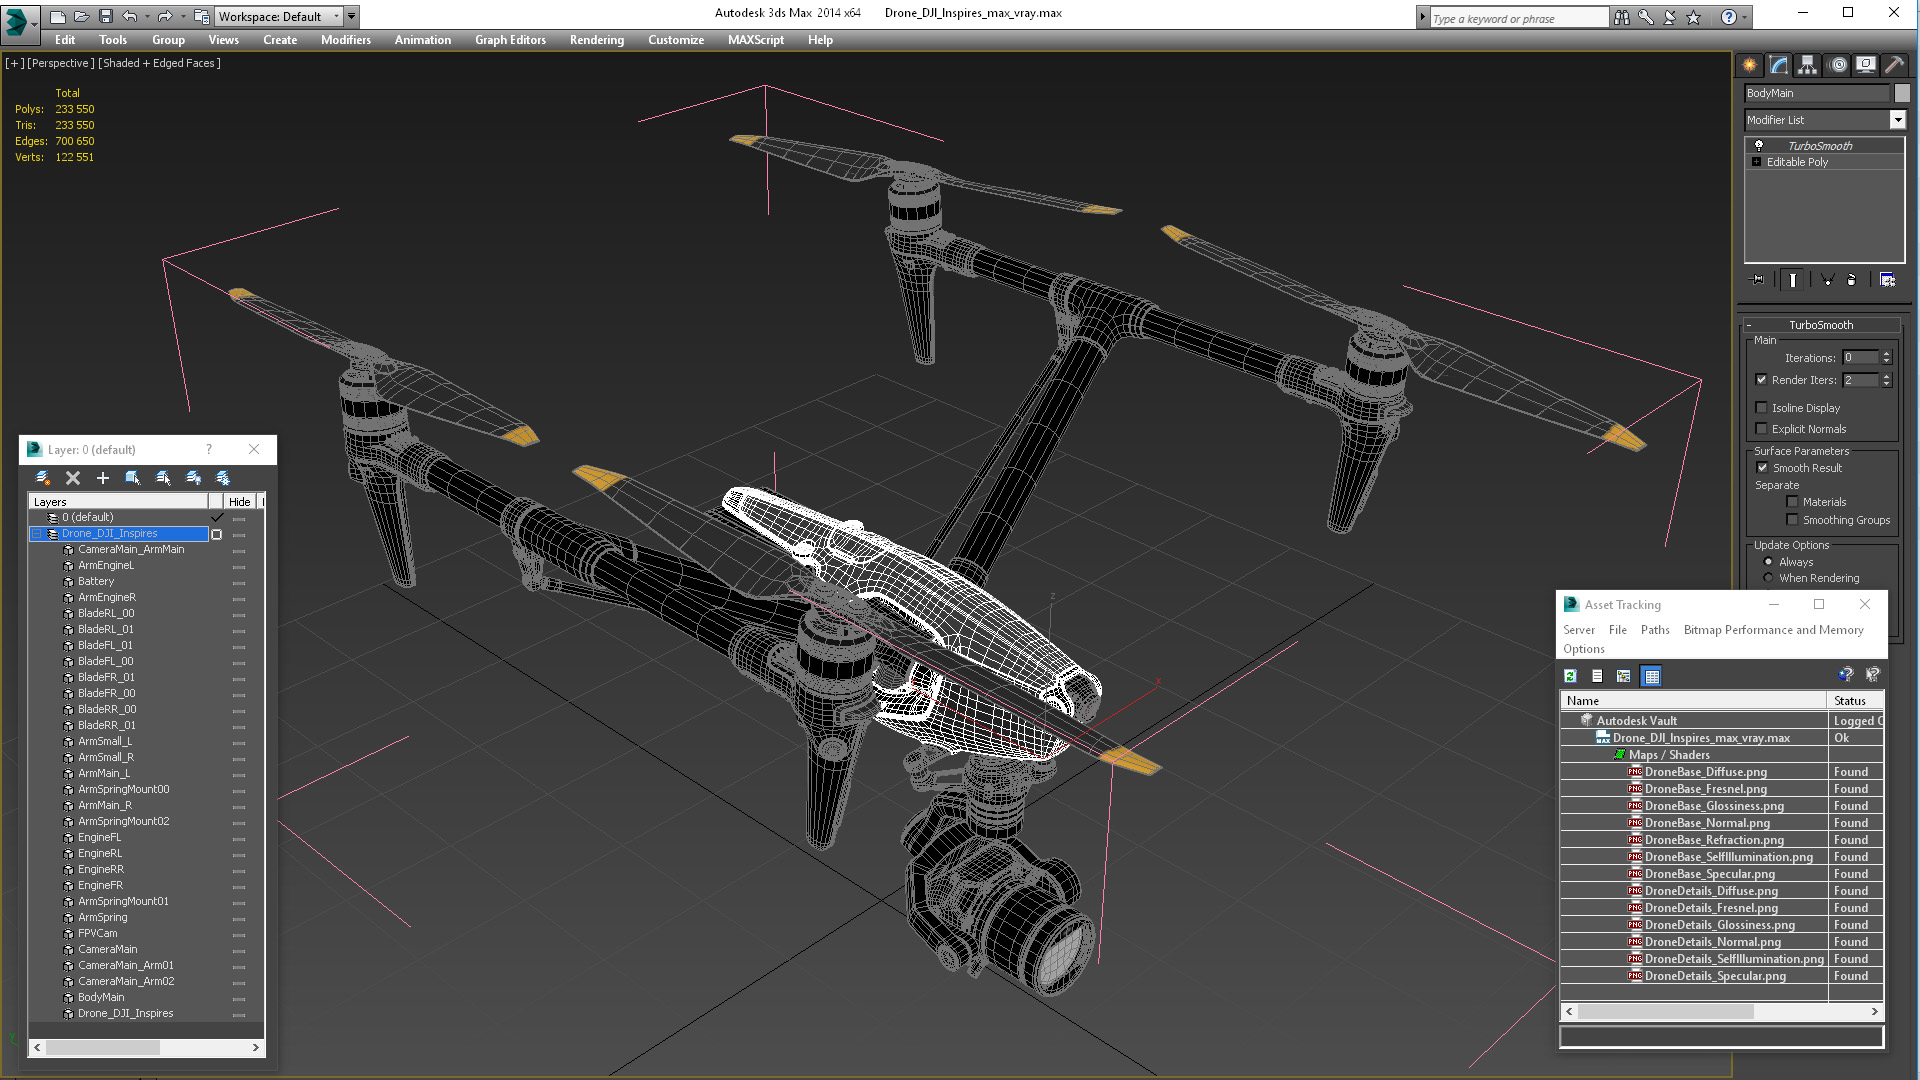Open the Hierarchy command panel tab
1920x1080 pixels.
coord(1808,65)
